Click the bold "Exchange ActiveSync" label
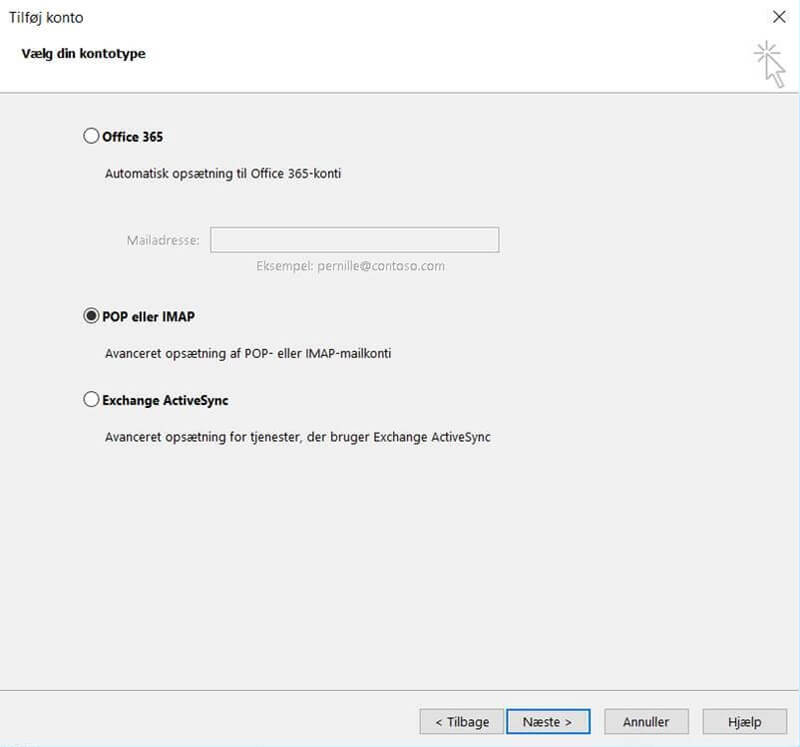This screenshot has height=747, width=800. click(165, 401)
